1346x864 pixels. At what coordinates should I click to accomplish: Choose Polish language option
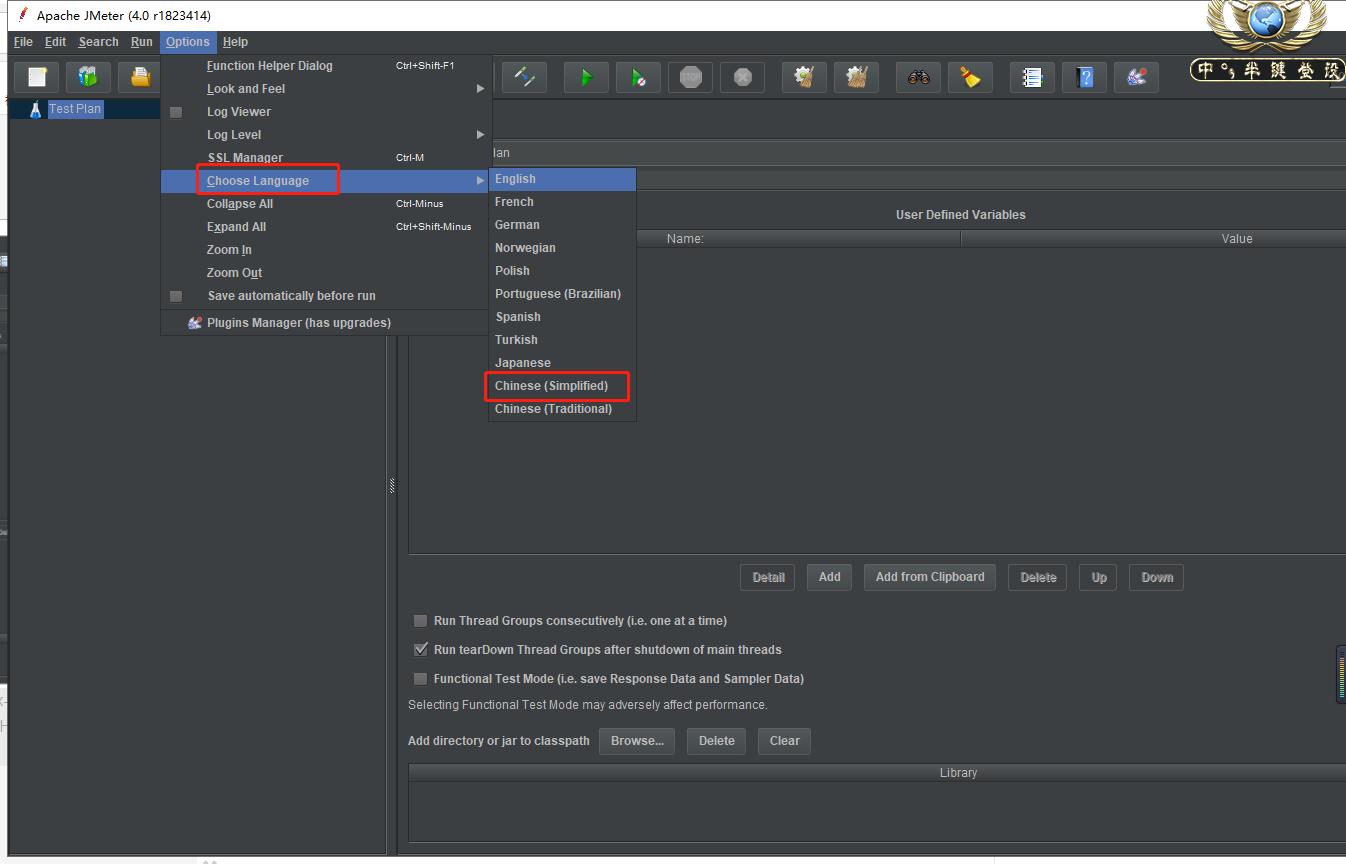562,271
